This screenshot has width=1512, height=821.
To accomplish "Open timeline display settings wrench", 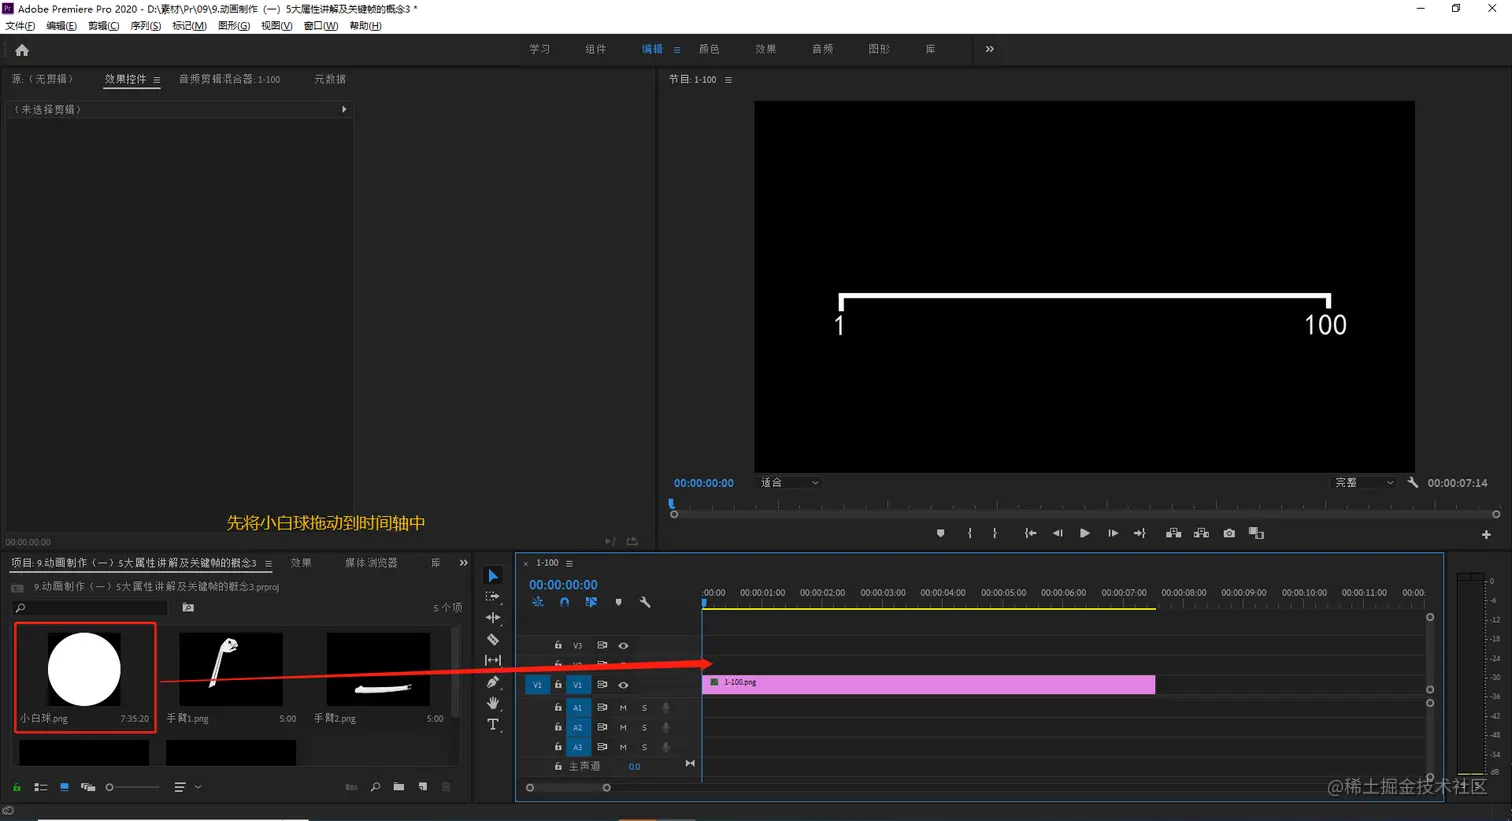I will [645, 602].
